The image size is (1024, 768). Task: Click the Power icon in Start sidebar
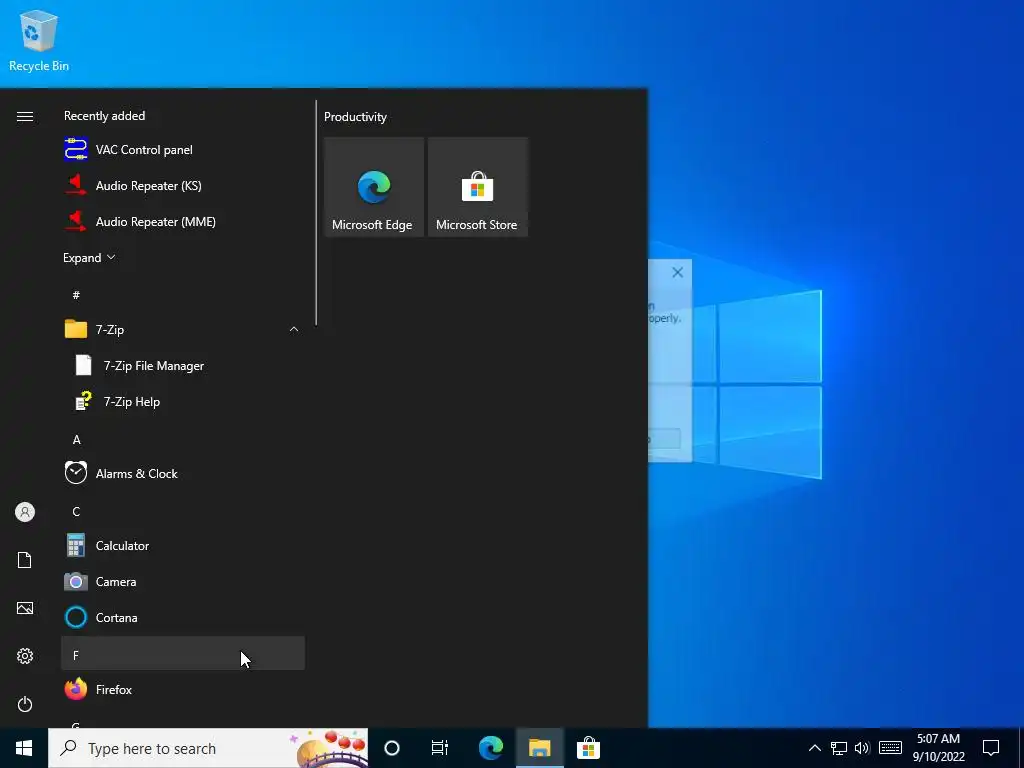pos(25,704)
